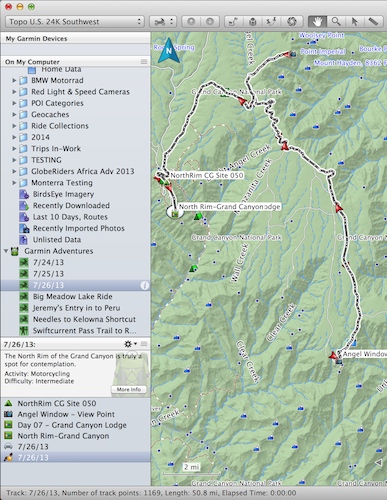The width and height of the screenshot is (387, 500).
Task: Expand the BMW Motorrad folder
Action: [14, 81]
